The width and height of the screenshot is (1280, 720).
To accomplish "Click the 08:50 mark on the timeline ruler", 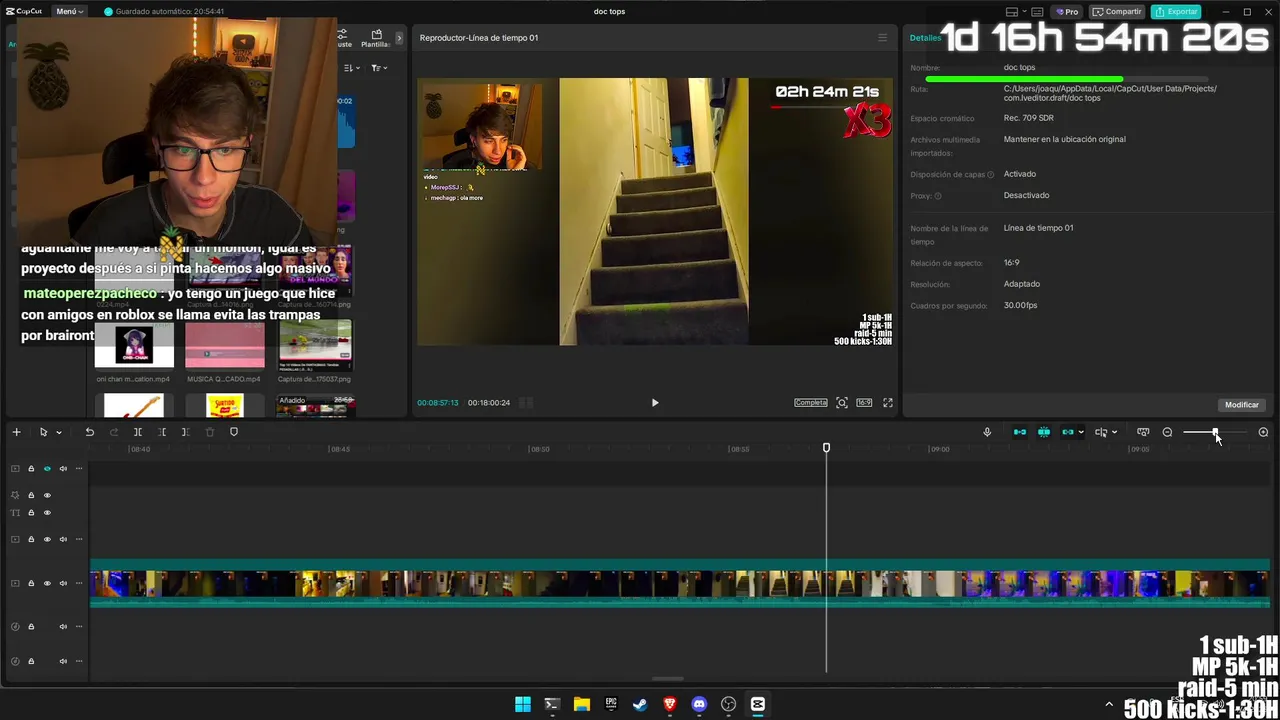I will coord(539,449).
